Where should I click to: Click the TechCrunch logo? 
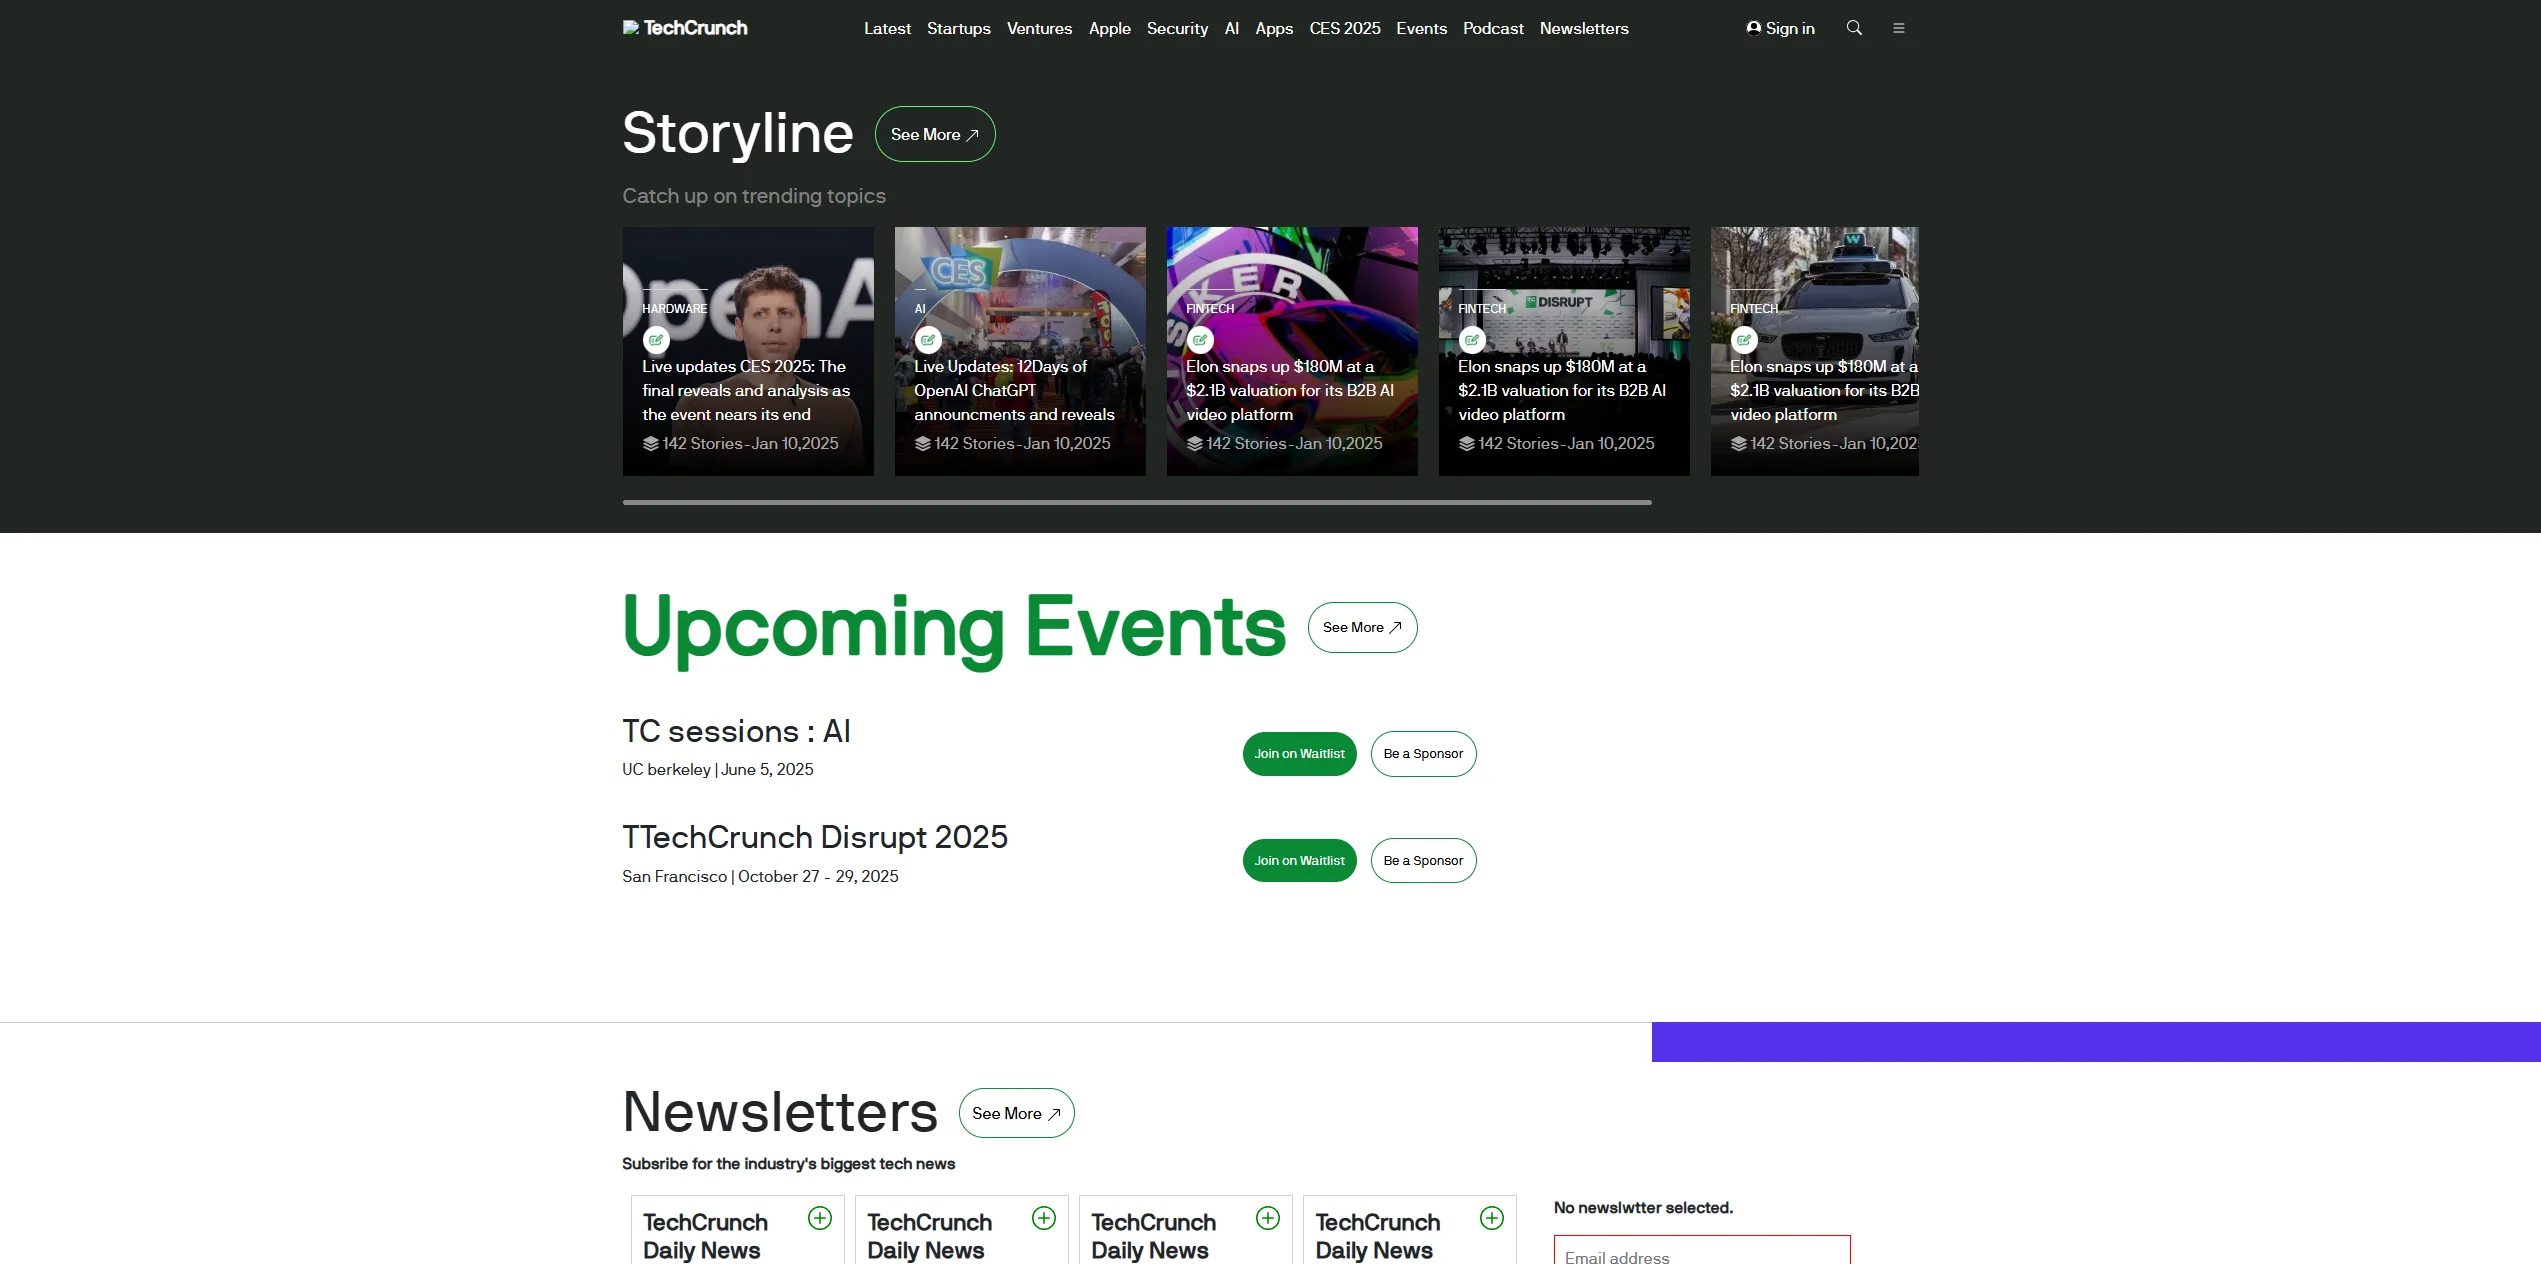point(685,27)
